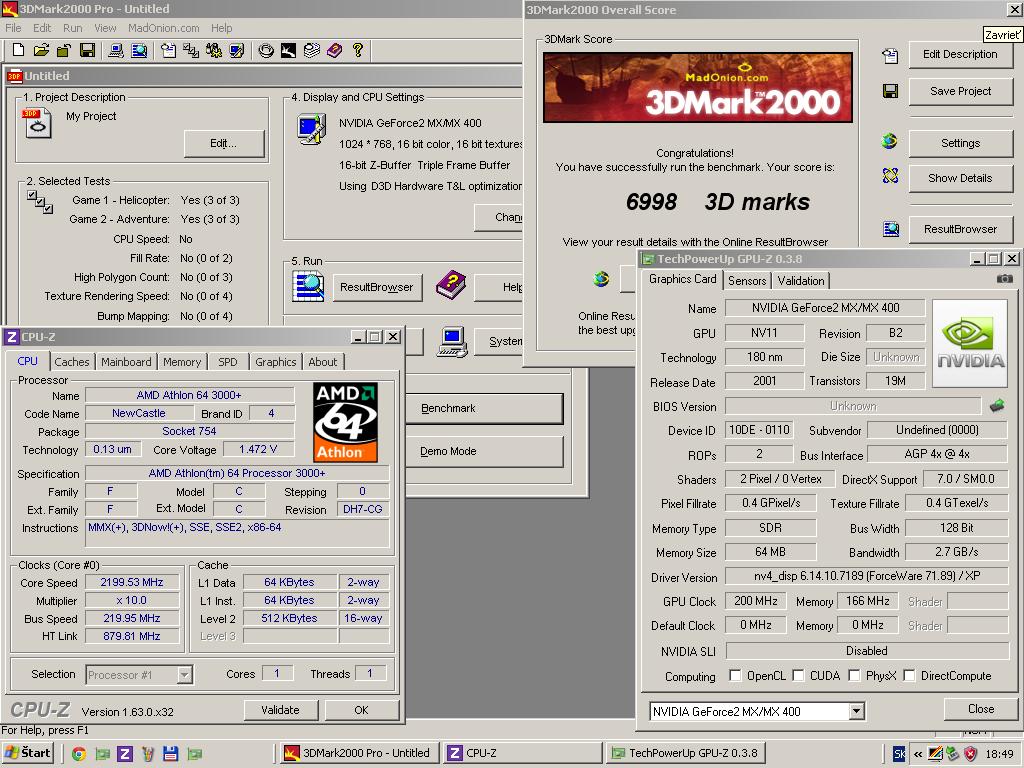Click the Show Details button
Image resolution: width=1024 pixels, height=768 pixels.
[960, 178]
